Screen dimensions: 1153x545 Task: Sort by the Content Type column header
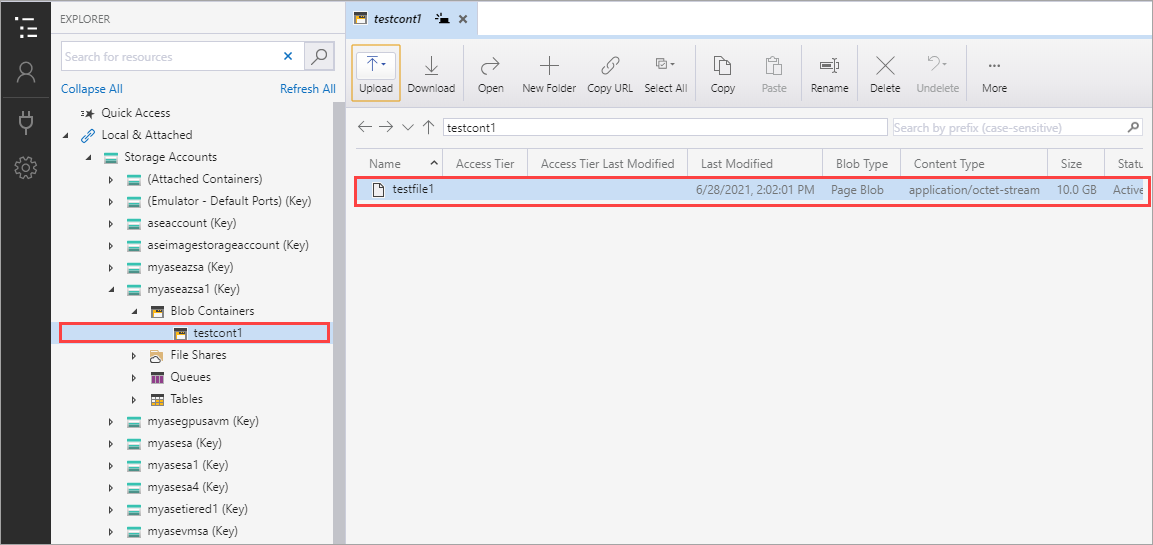(974, 164)
